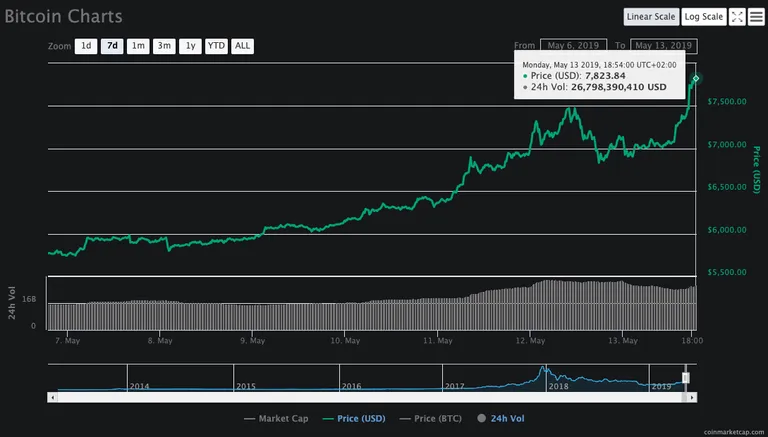Image resolution: width=768 pixels, height=437 pixels.
Task: Switch to Log Scale
Action: coord(704,17)
